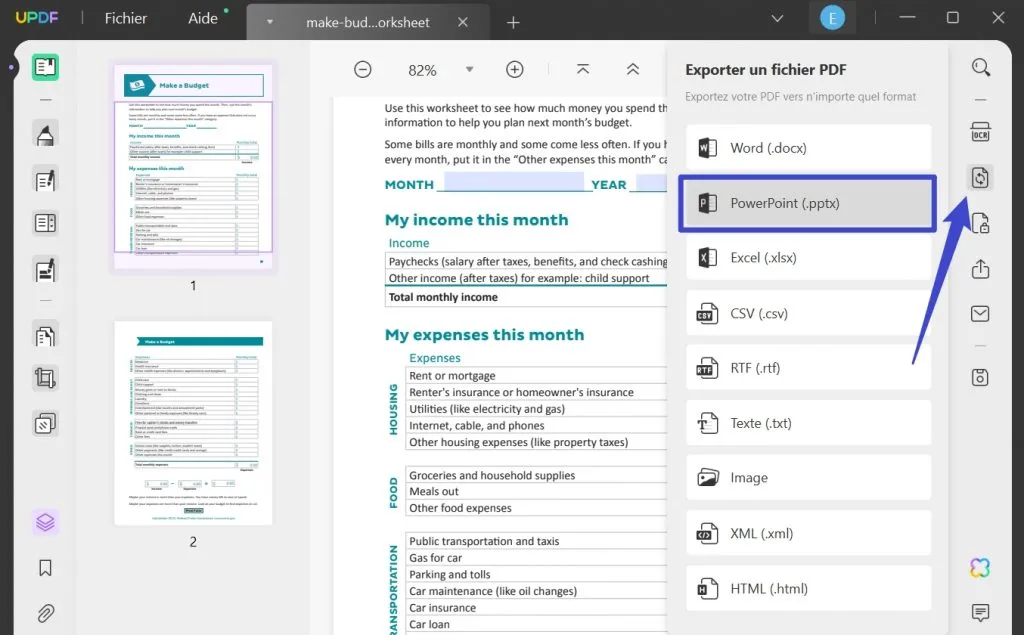Open the Search panel
Screen dimensions: 1024x635
[979, 68]
